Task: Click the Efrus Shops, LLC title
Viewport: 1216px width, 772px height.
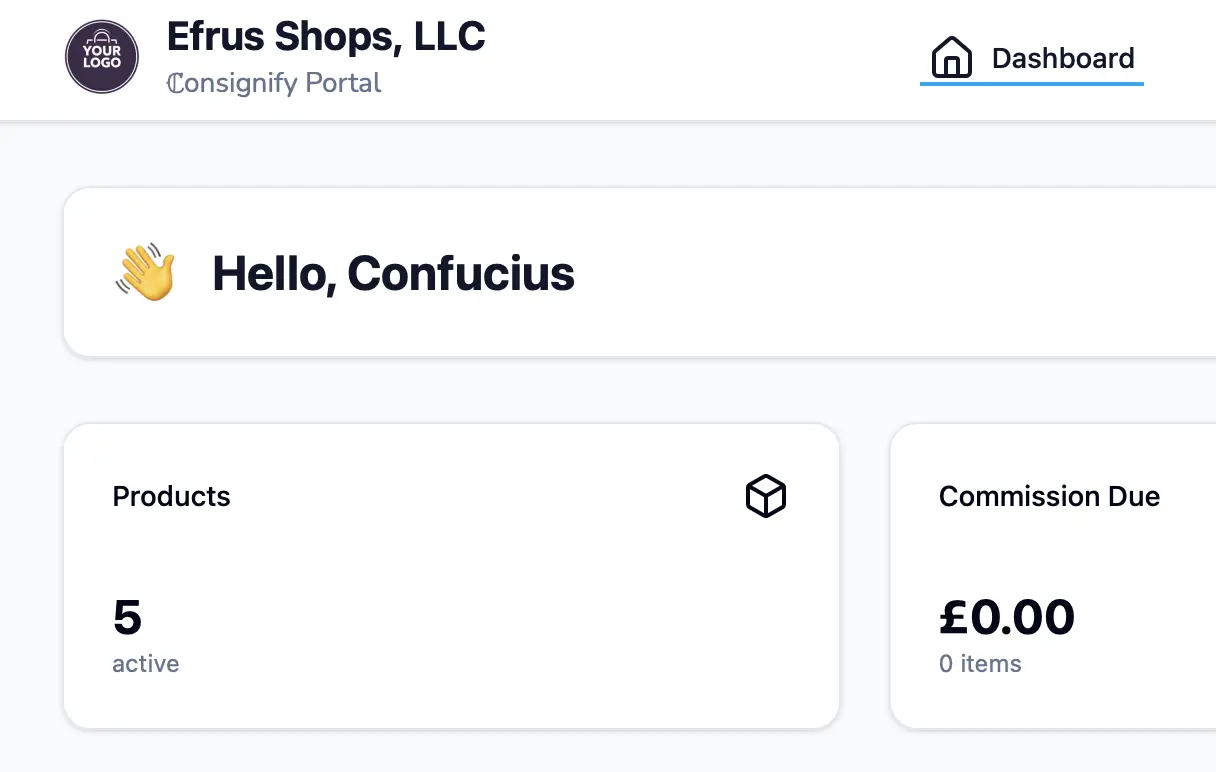Action: coord(326,37)
